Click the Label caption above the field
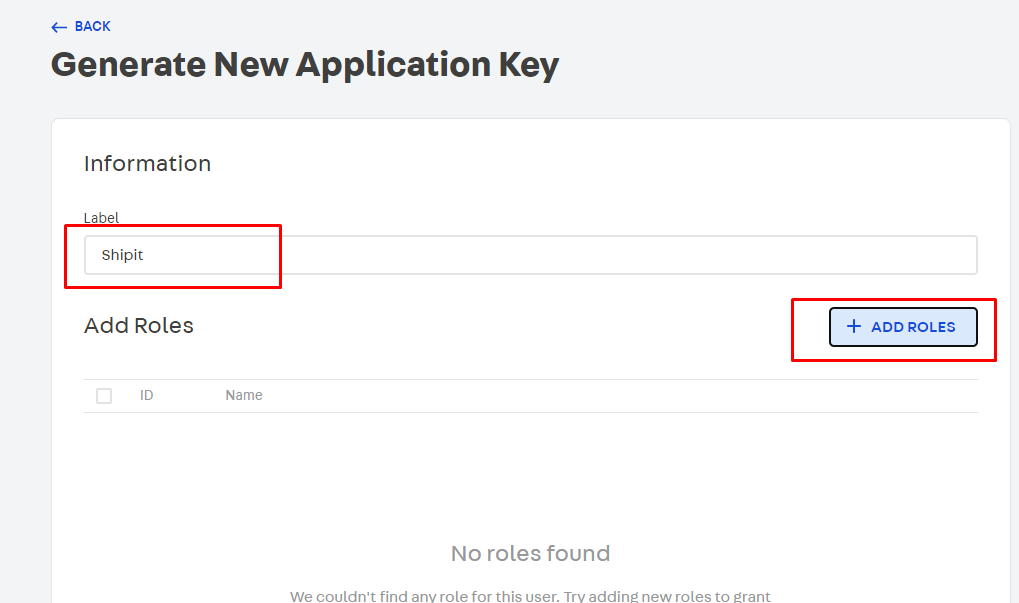1019x603 pixels. (x=101, y=218)
